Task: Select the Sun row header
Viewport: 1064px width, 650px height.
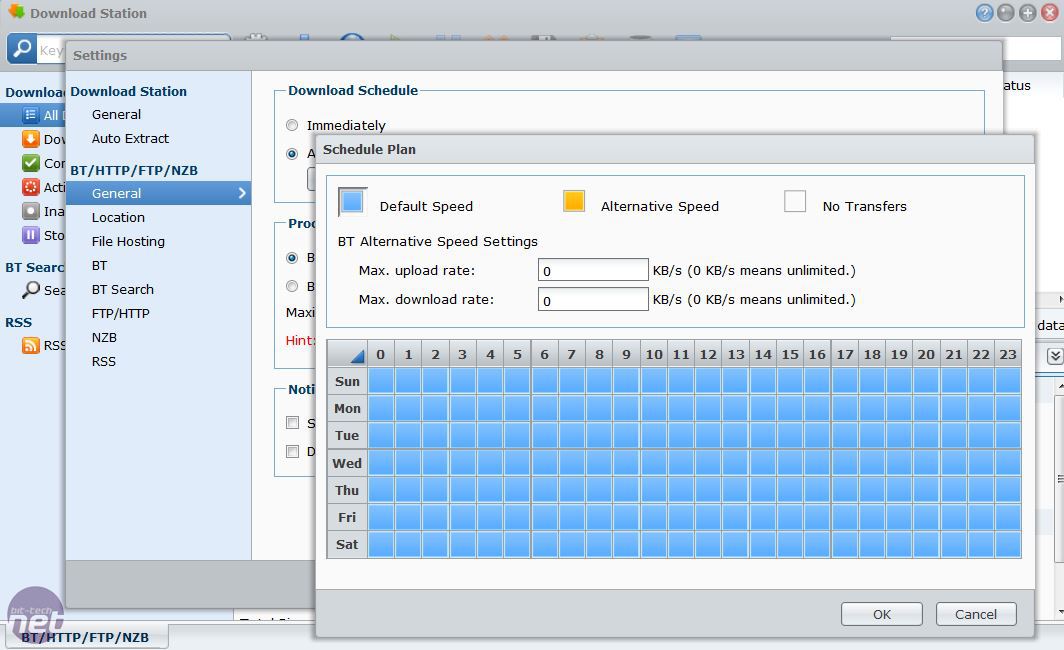Action: pyautogui.click(x=347, y=381)
